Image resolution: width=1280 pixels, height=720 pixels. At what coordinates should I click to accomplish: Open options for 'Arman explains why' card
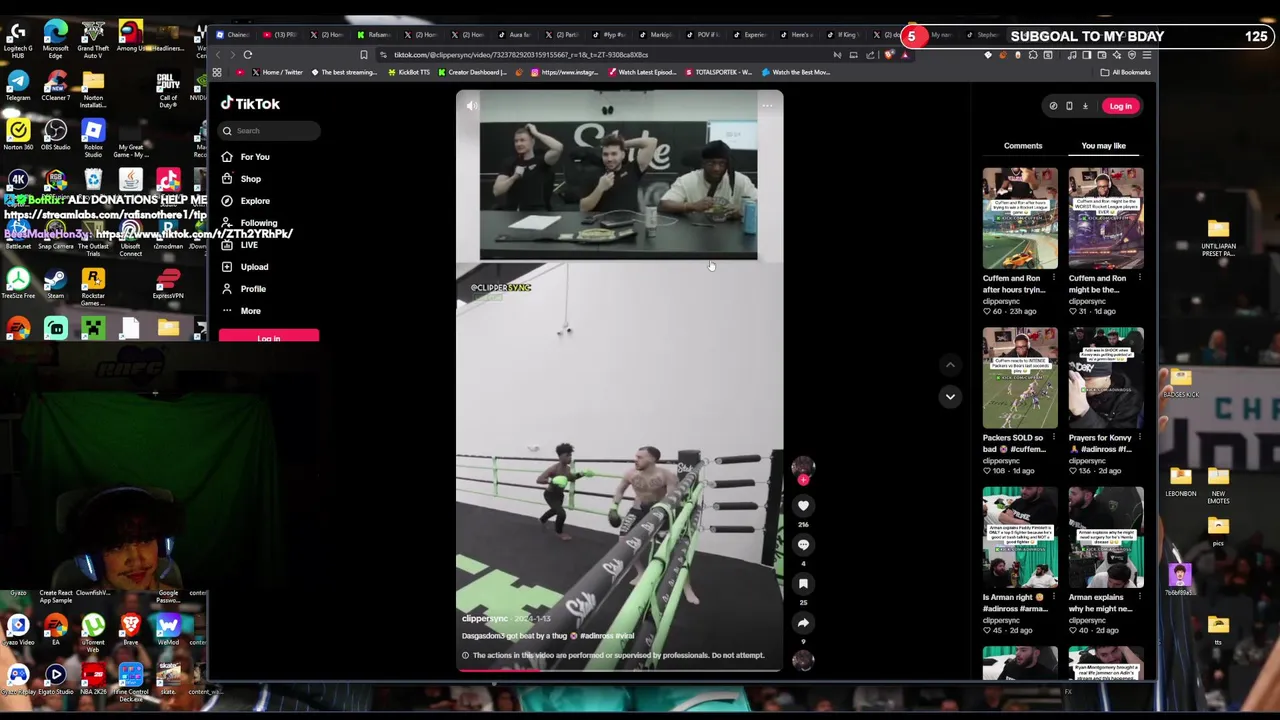(x=1140, y=597)
